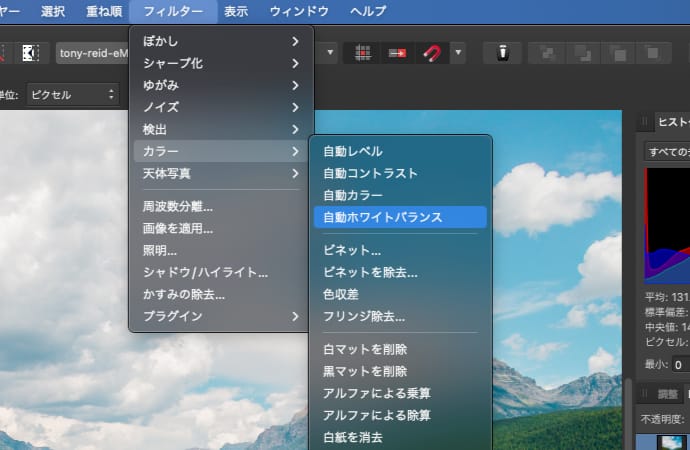Viewport: 690px width, 450px height.
Task: Click the ヒストグラム panel tab
Action: pyautogui.click(x=672, y=121)
